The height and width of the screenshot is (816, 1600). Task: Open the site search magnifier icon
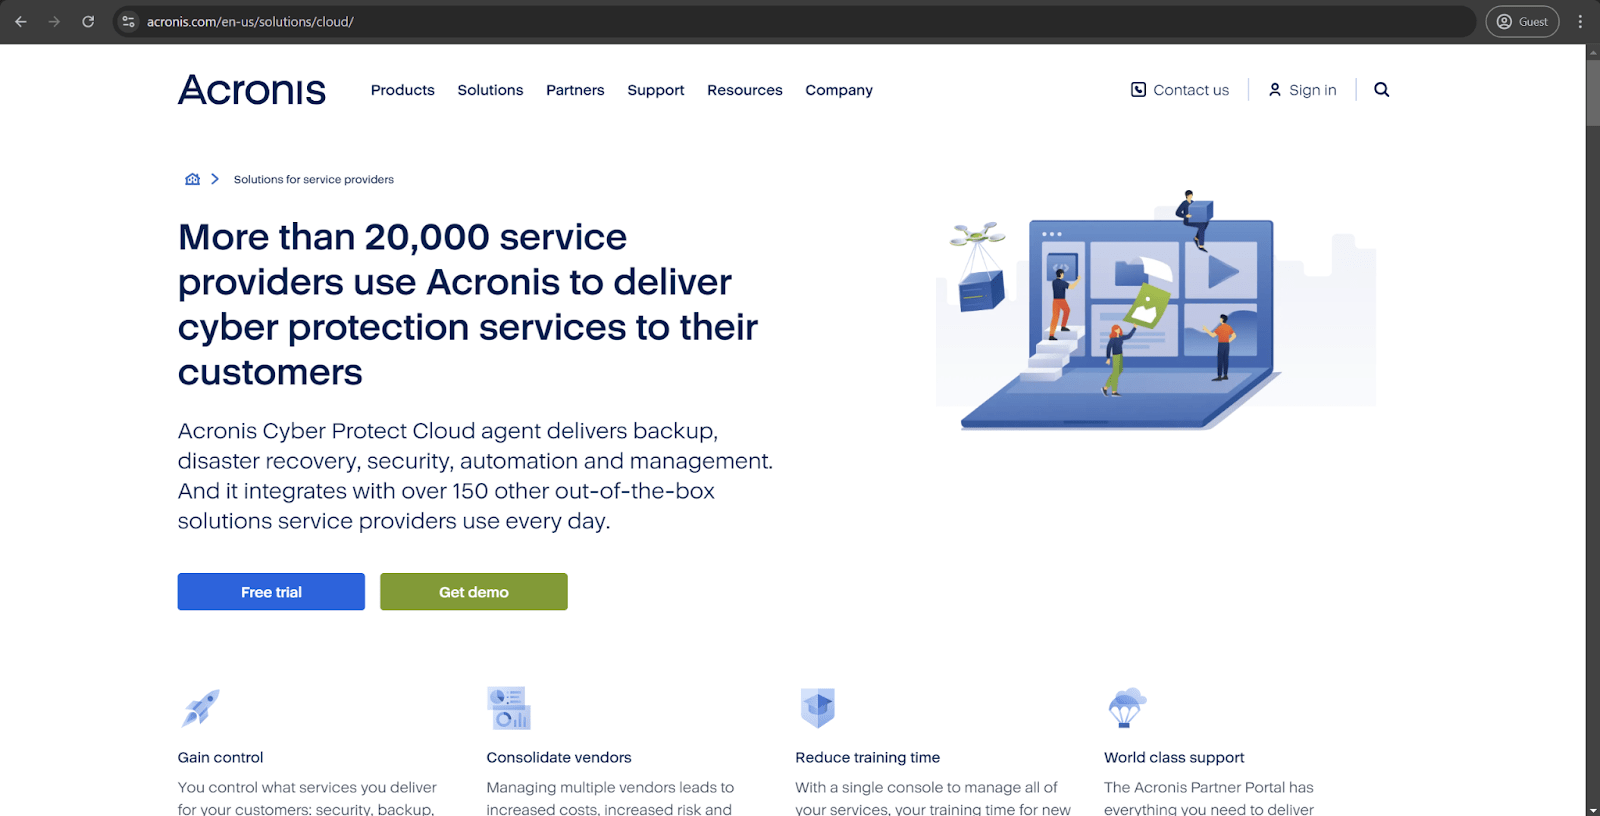click(1381, 90)
